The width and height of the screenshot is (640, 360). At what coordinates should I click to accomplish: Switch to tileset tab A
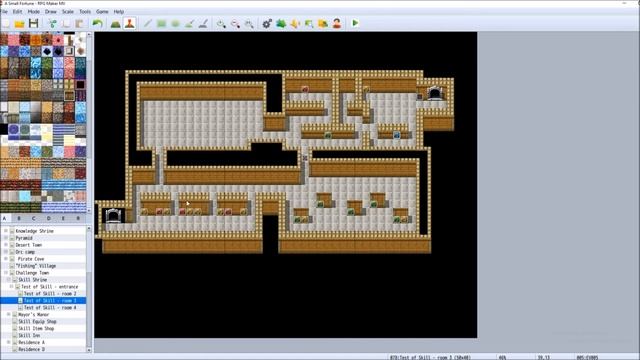tap(5, 218)
